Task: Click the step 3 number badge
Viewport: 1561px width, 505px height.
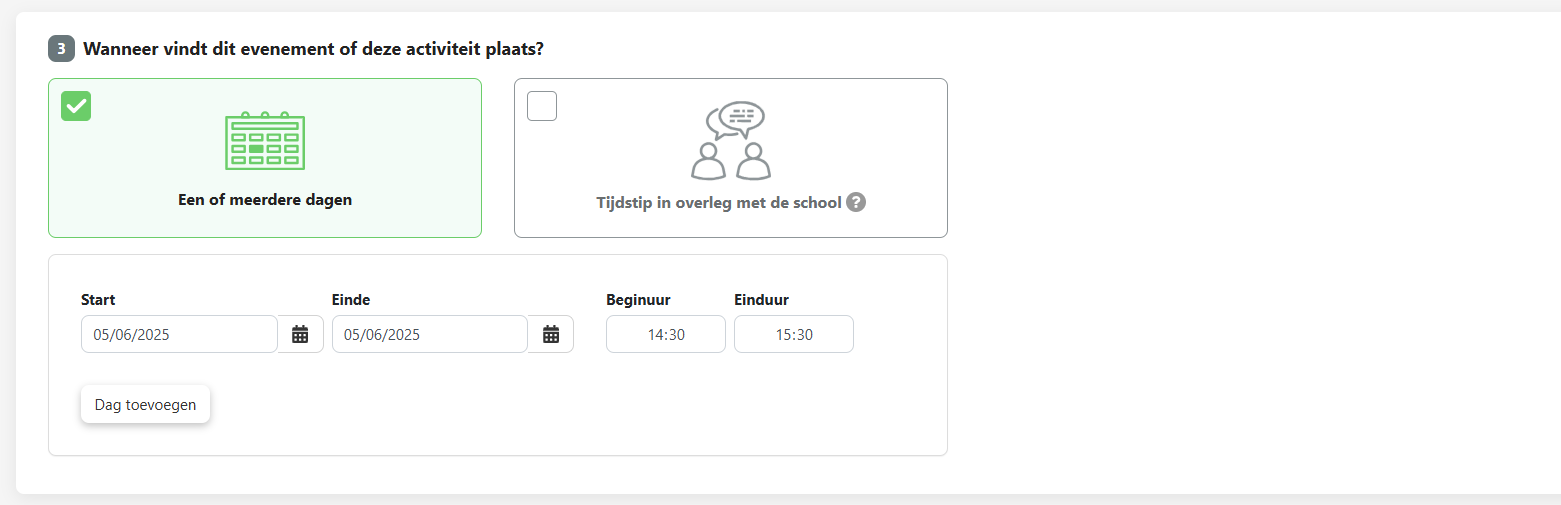Action: pos(61,48)
